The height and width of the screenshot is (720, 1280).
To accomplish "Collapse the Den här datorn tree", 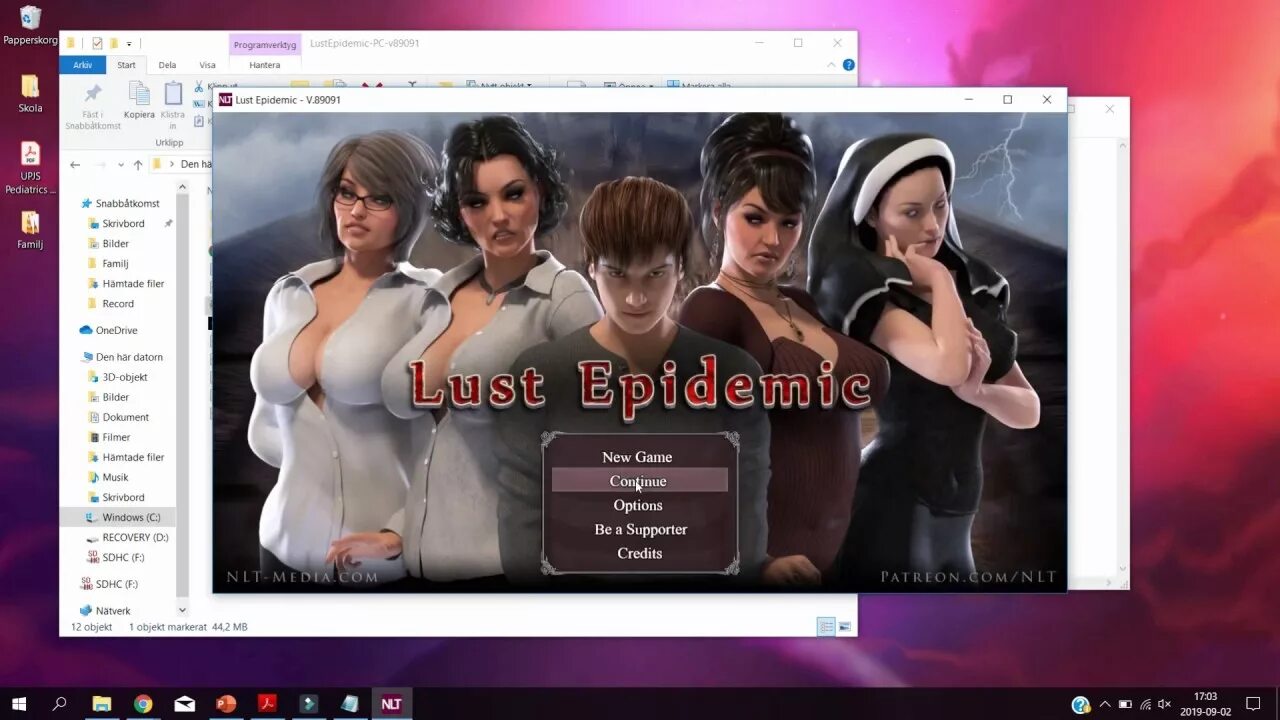I will tap(72, 356).
